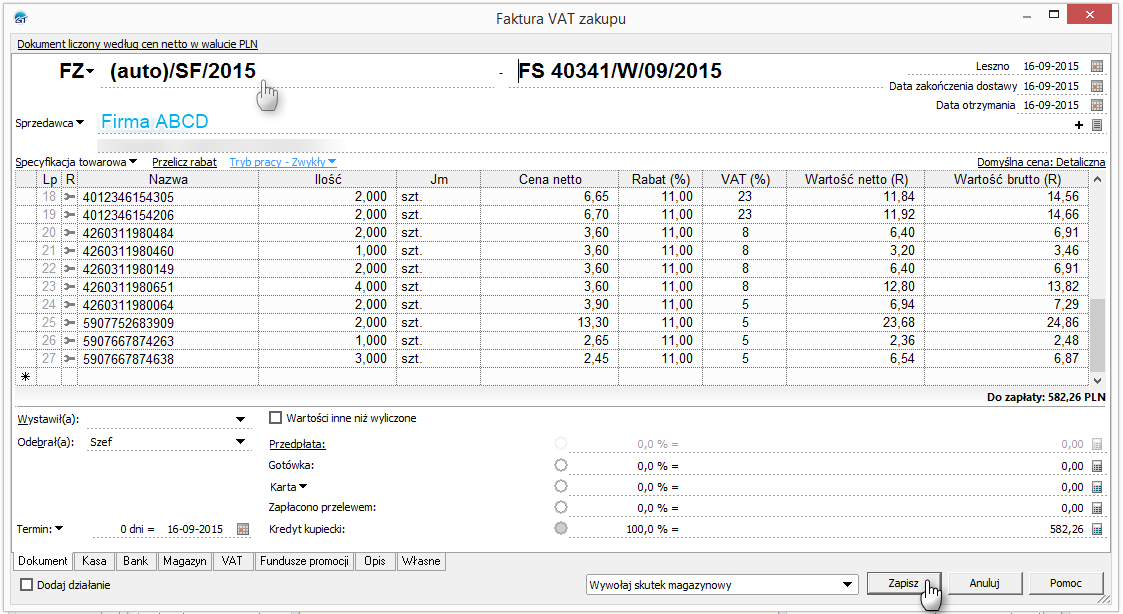Viewport: 1123px width, 614px height.
Task: Open seller details list icon
Action: [1097, 125]
